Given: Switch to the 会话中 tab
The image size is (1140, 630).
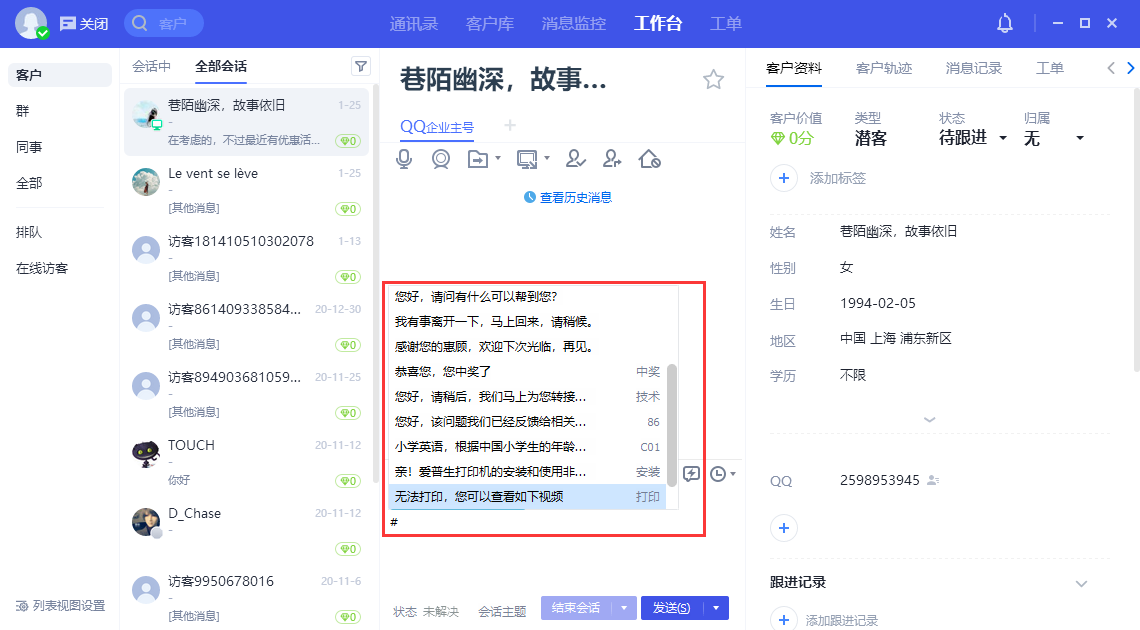Looking at the screenshot, I should tap(151, 66).
